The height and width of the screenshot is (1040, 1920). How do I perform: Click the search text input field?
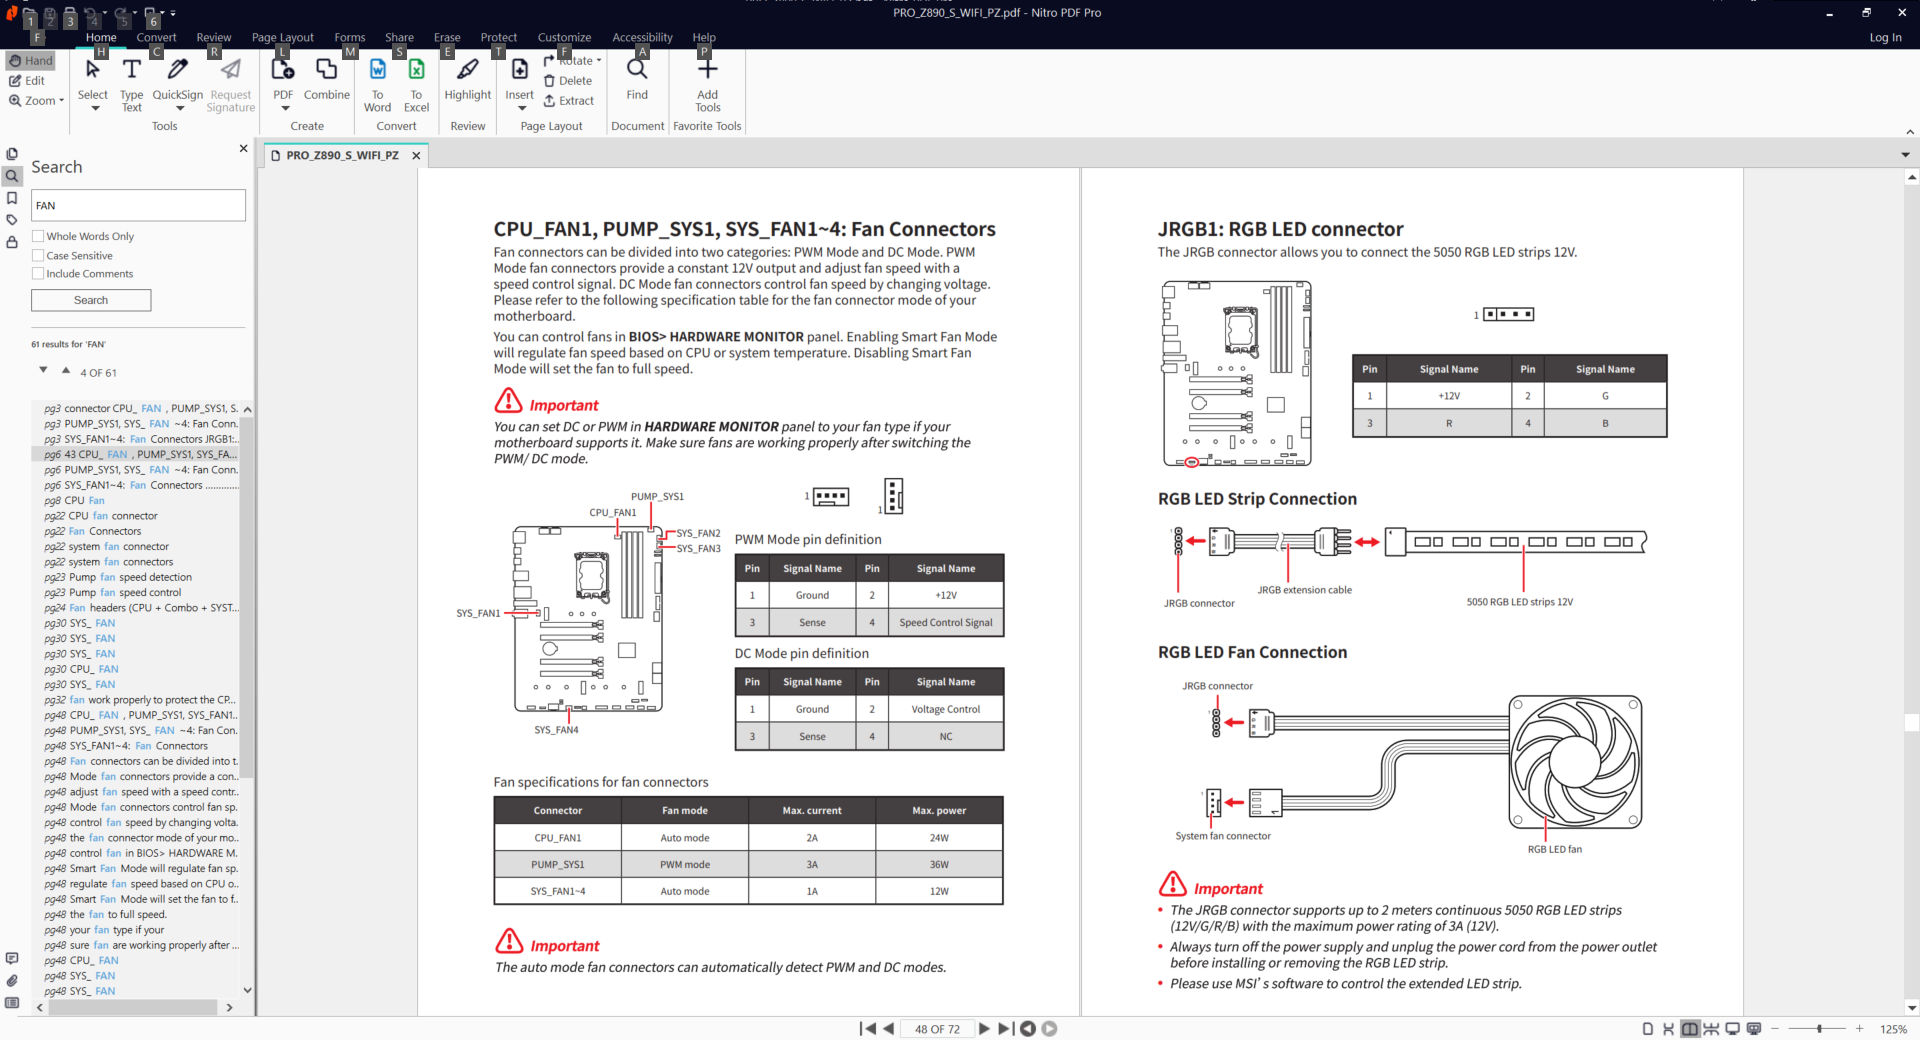138,205
